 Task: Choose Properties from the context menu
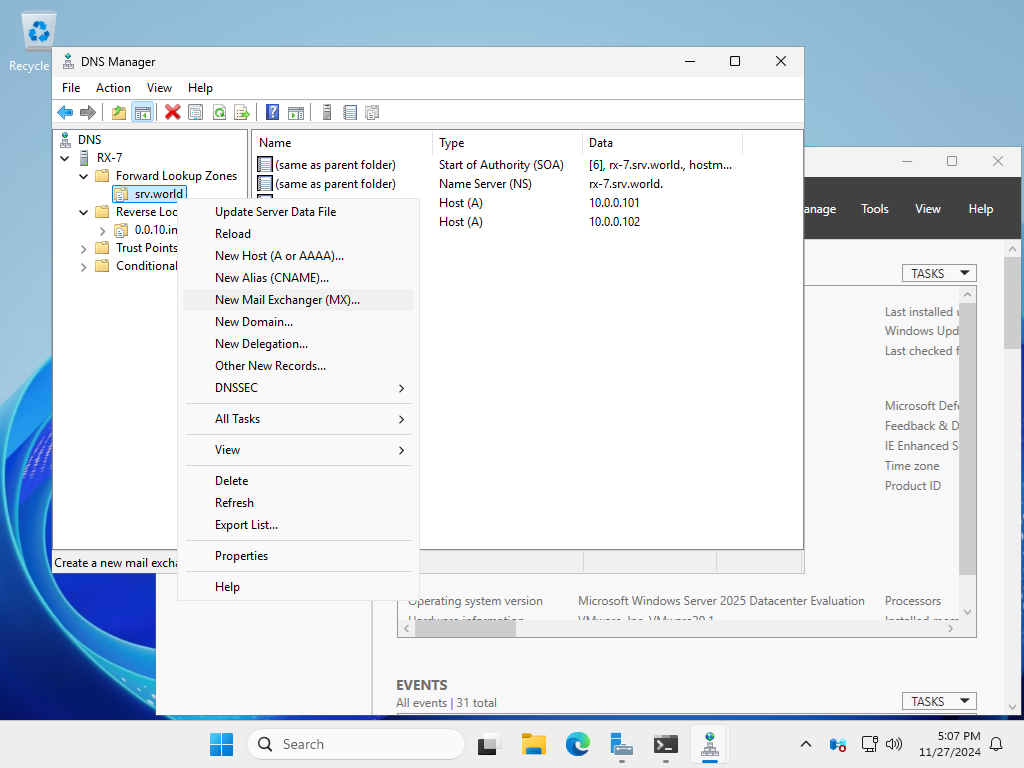point(298,556)
